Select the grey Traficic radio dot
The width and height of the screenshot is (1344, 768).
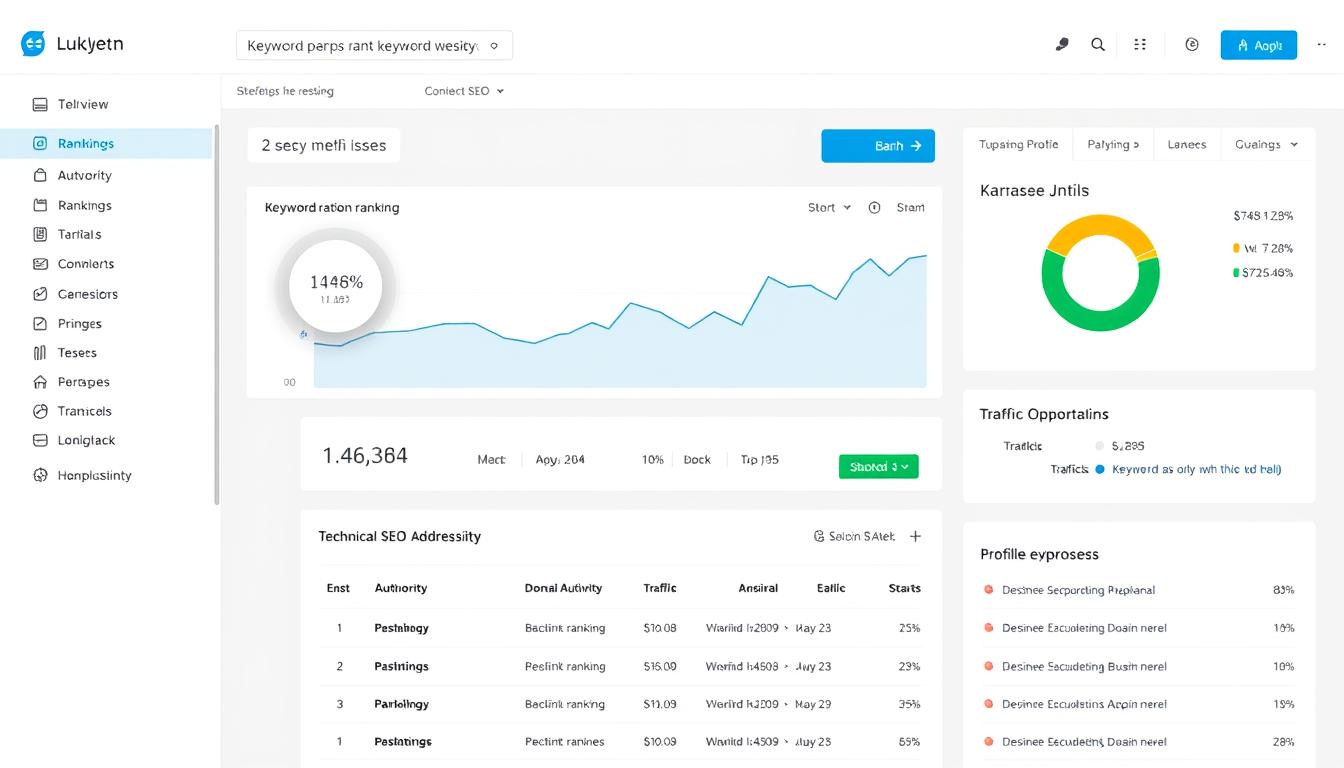[x=1100, y=446]
